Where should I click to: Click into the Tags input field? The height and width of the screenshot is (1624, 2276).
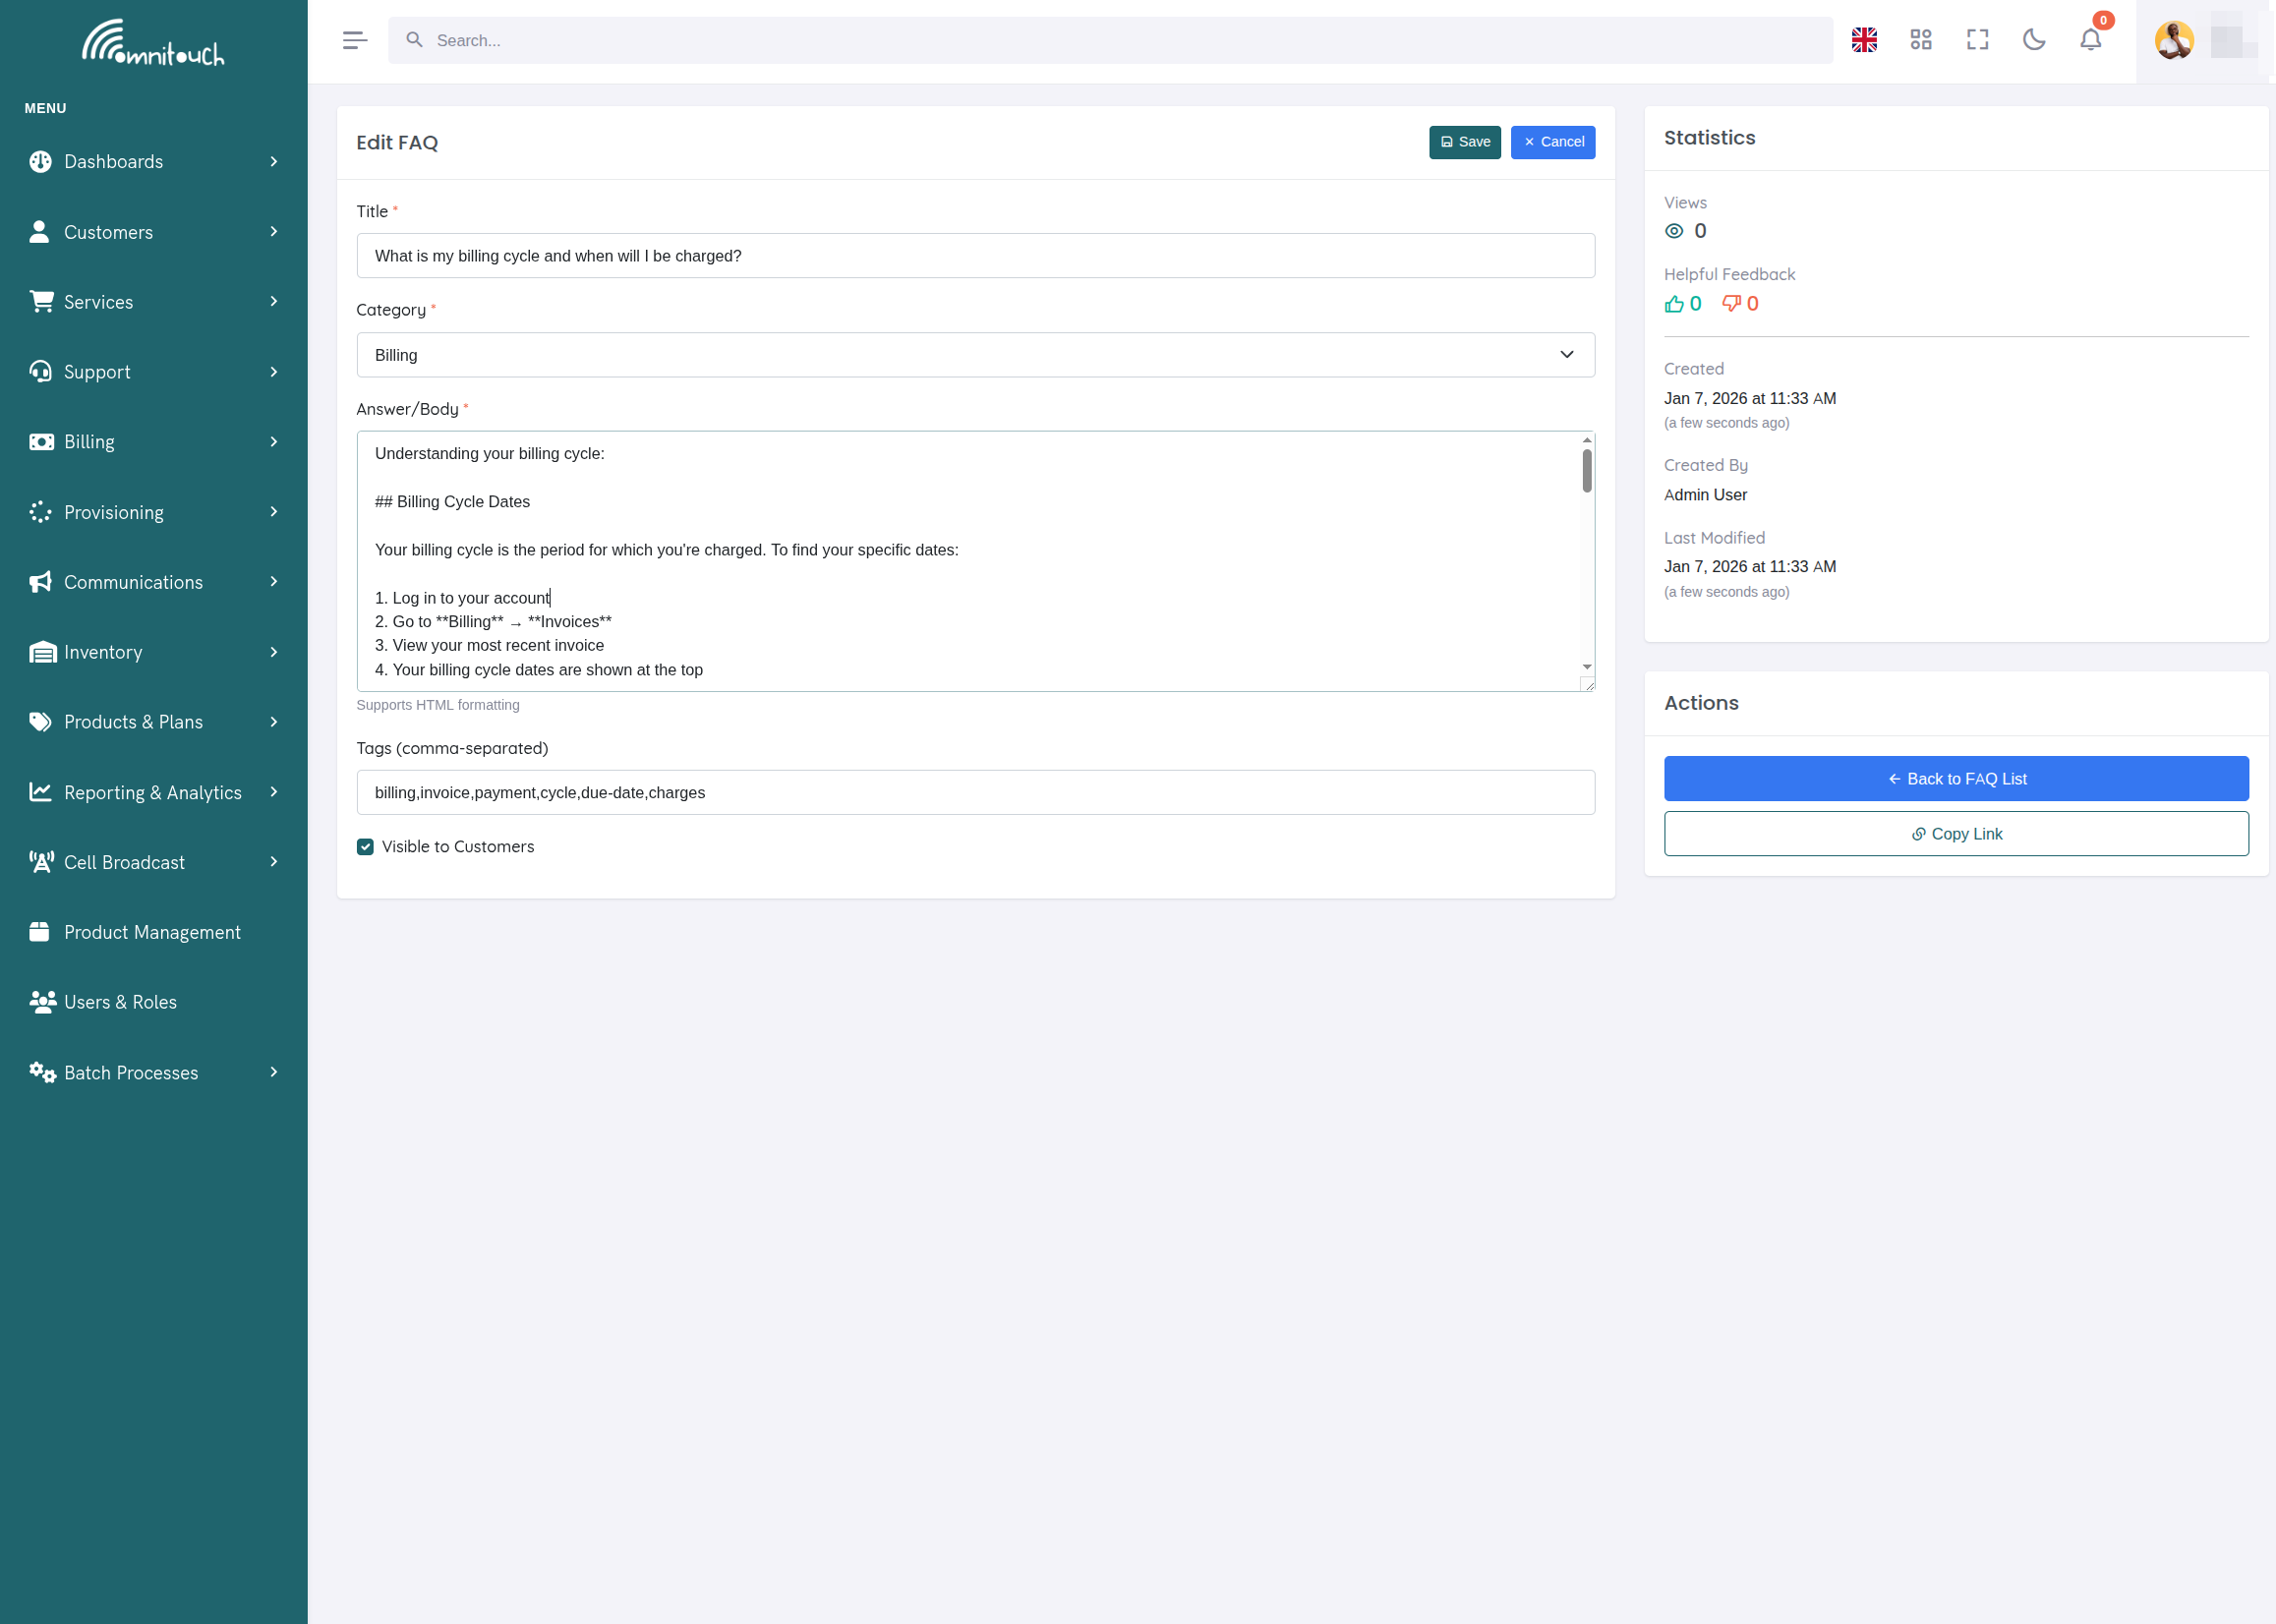(x=975, y=792)
